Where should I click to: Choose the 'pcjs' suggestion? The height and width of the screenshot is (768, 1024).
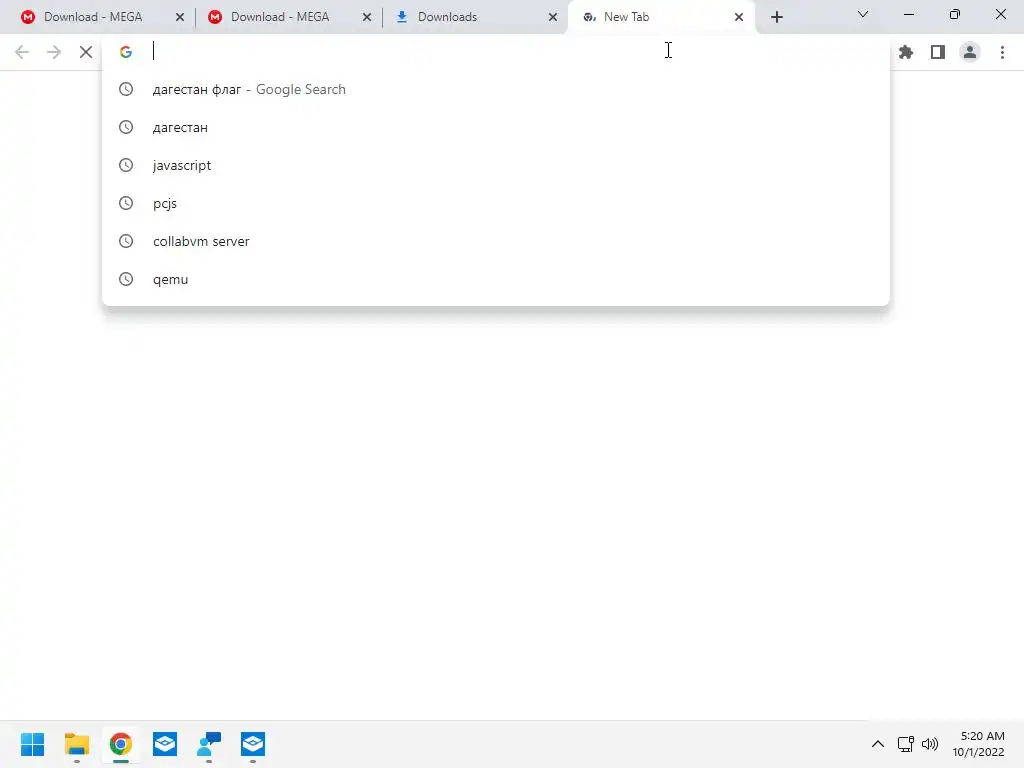click(x=496, y=203)
